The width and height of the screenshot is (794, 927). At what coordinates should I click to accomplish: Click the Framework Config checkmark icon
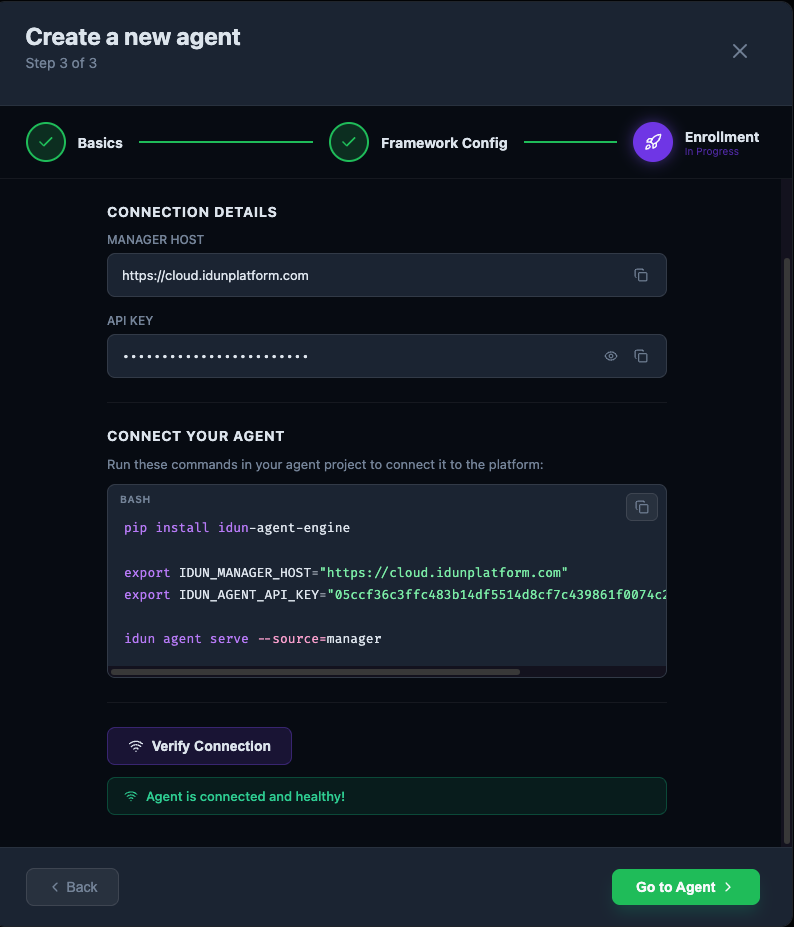pyautogui.click(x=348, y=142)
